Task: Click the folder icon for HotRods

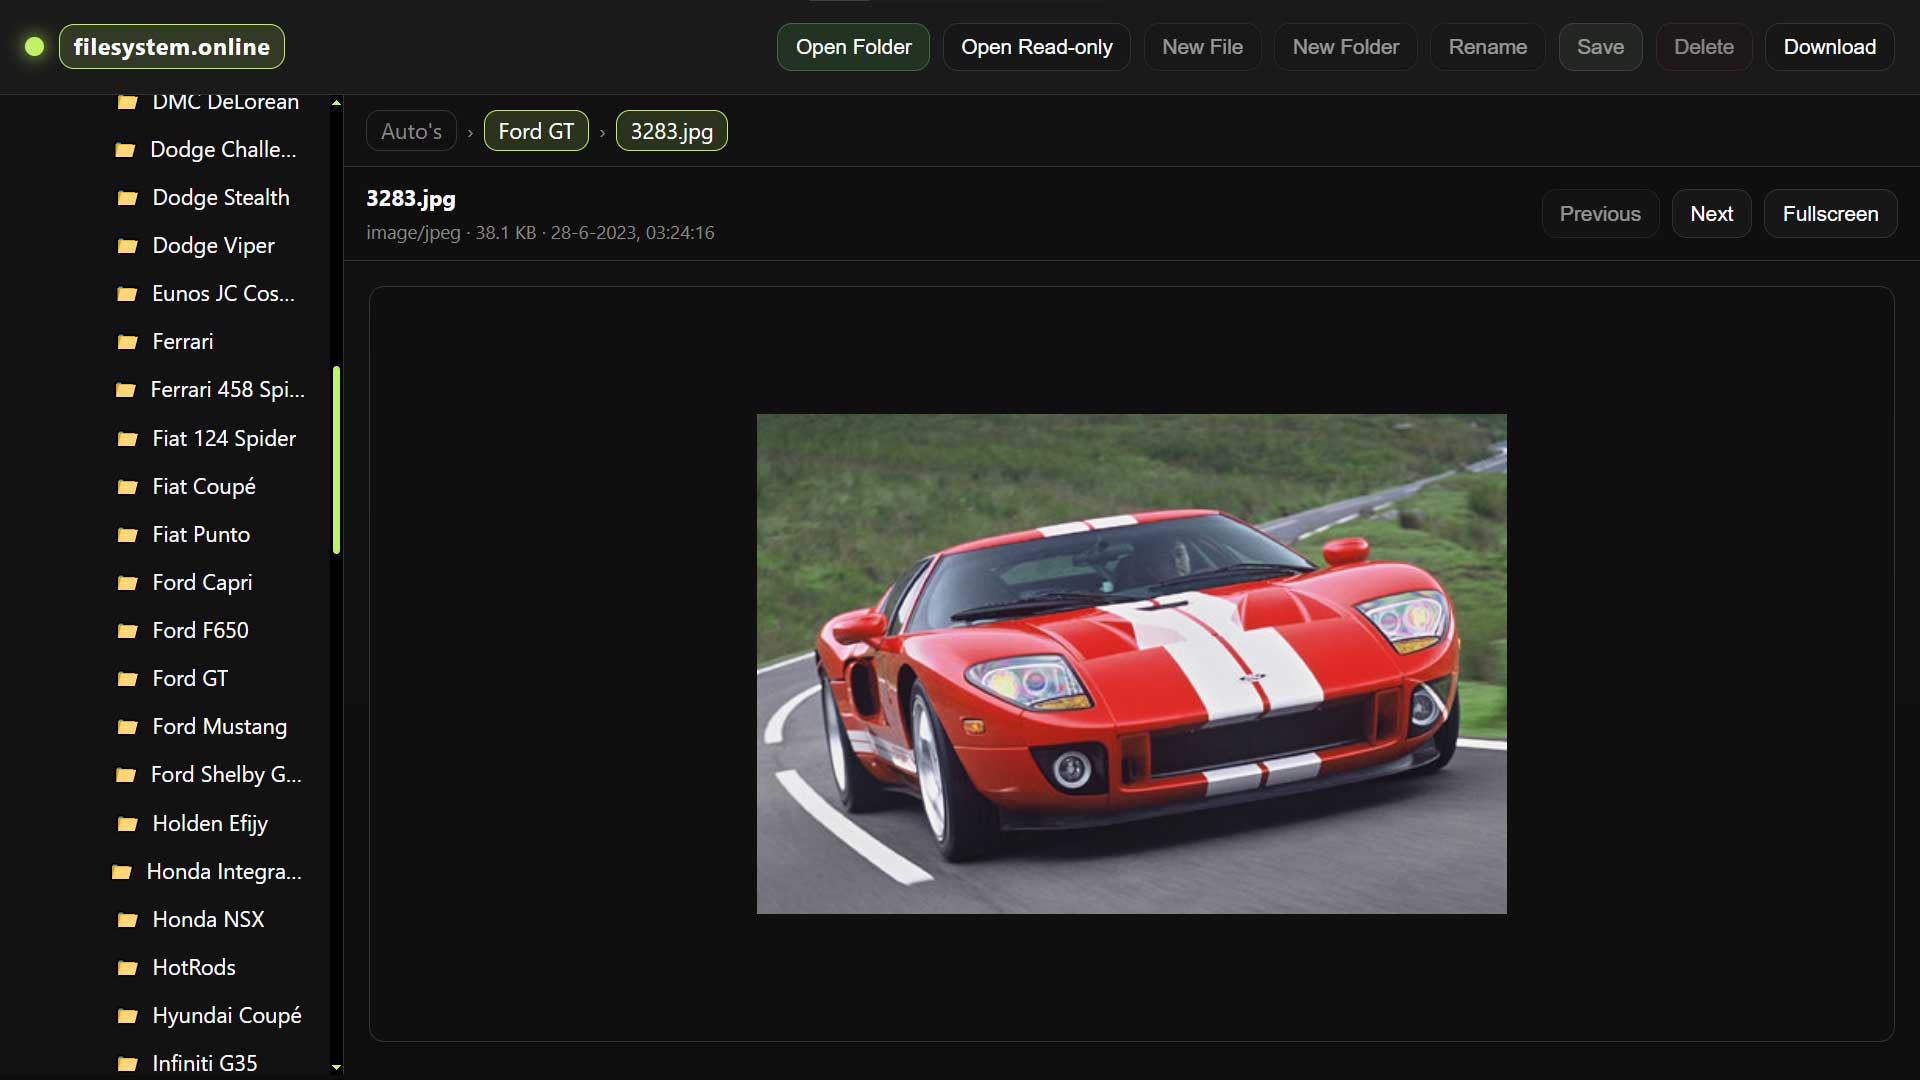Action: (x=127, y=968)
